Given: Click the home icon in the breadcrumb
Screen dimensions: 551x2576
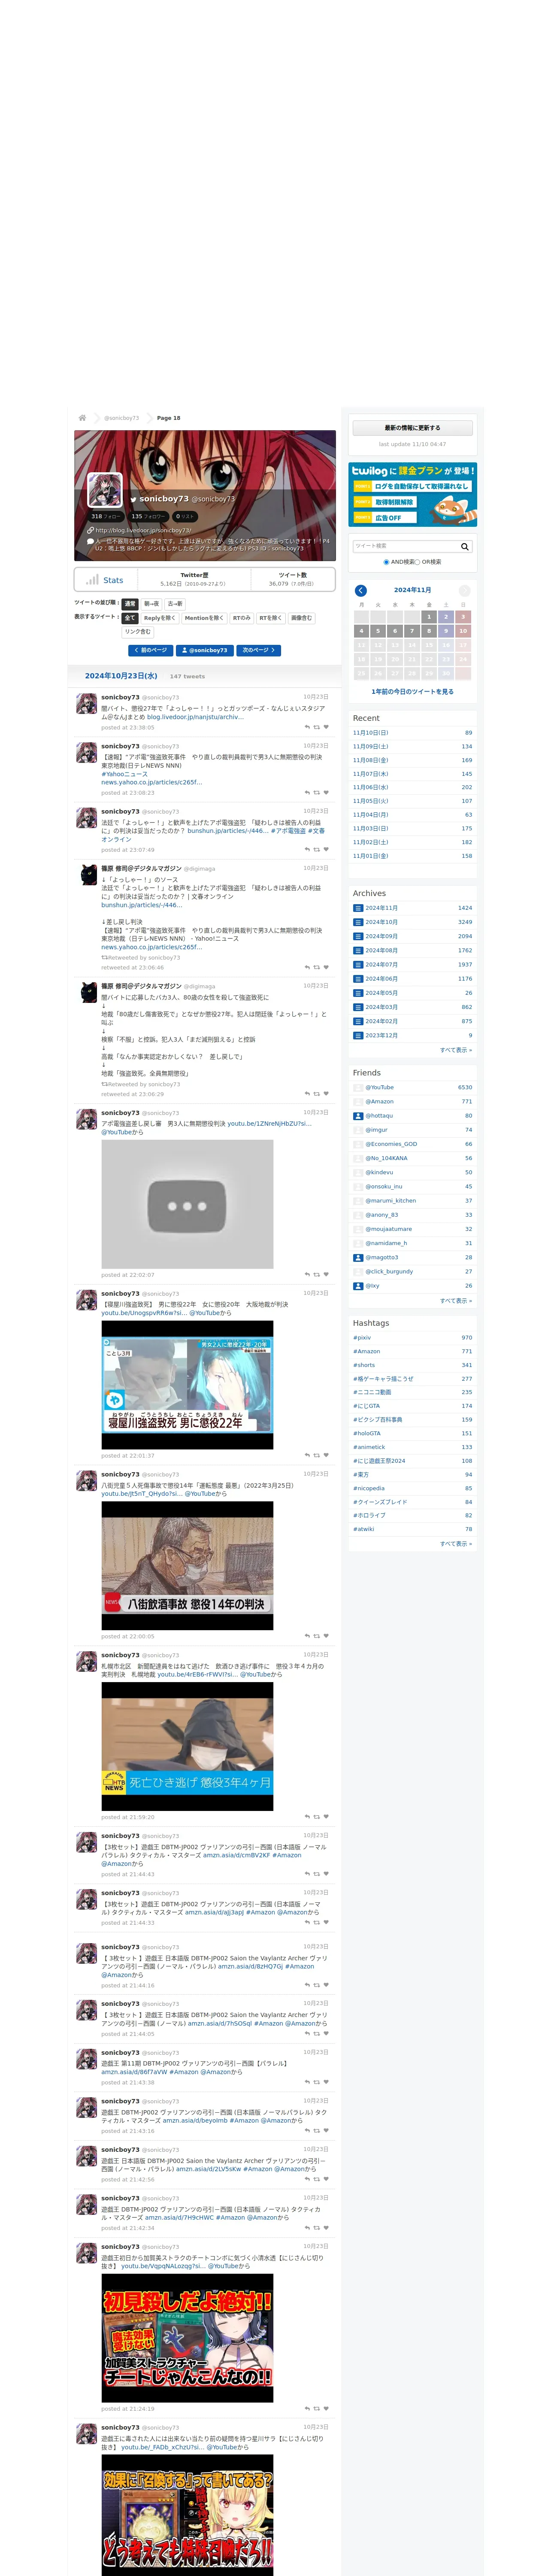Looking at the screenshot, I should pos(82,418).
